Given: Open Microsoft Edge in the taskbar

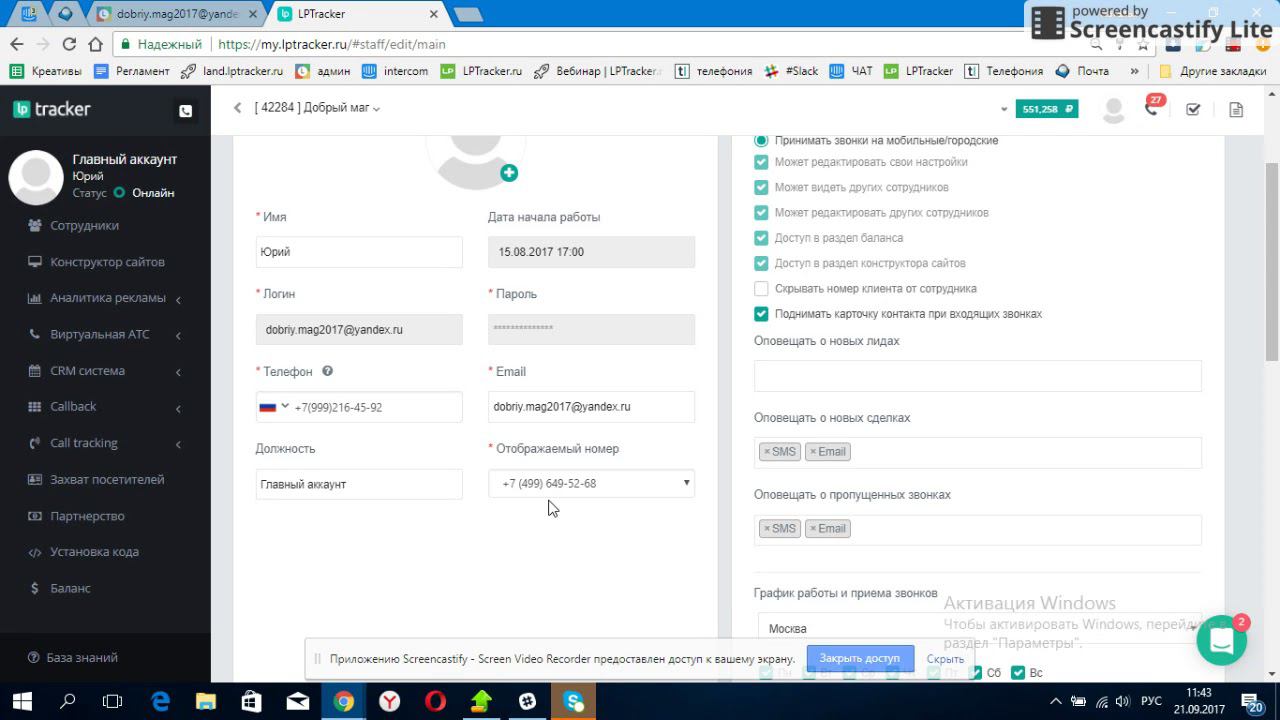Looking at the screenshot, I should click(x=160, y=701).
